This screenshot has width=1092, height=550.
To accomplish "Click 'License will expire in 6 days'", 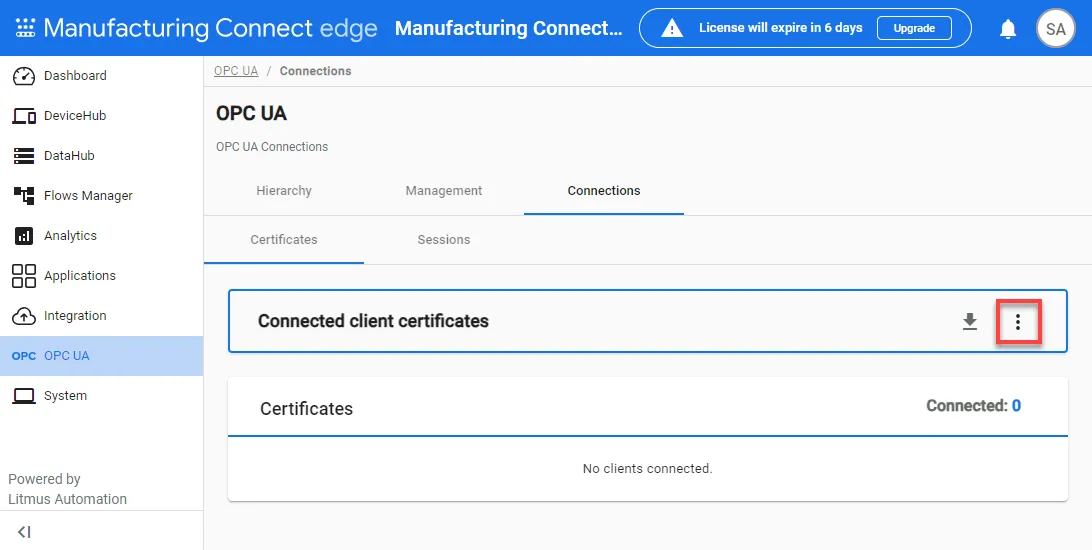I will [781, 28].
